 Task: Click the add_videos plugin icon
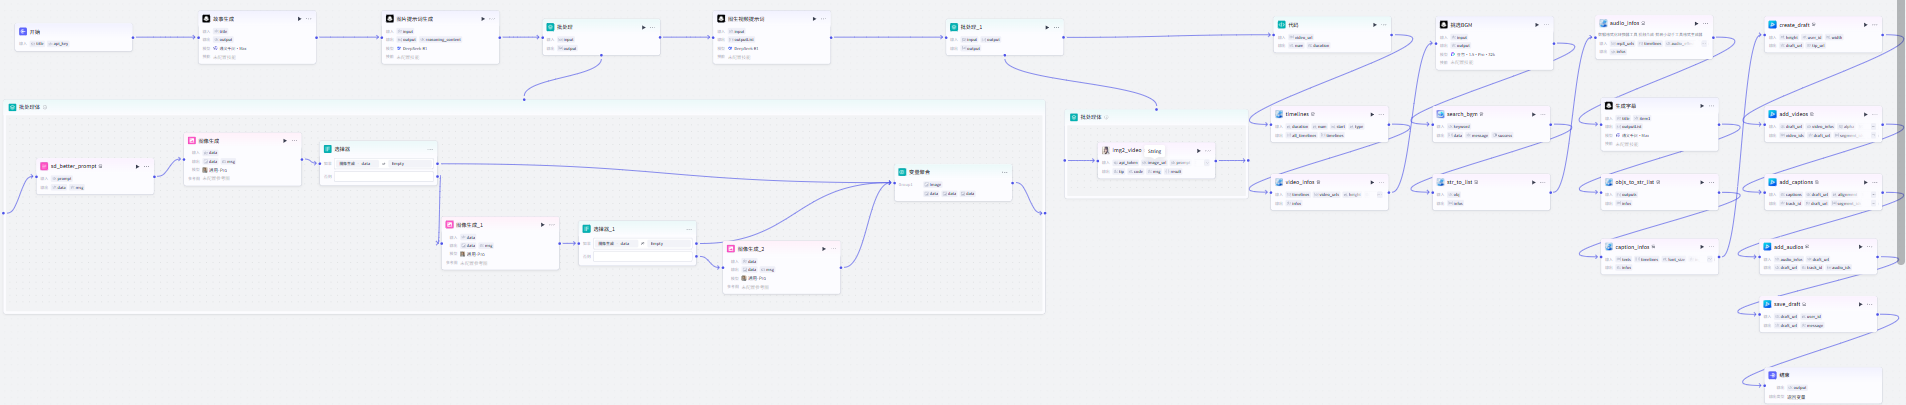click(x=1772, y=114)
